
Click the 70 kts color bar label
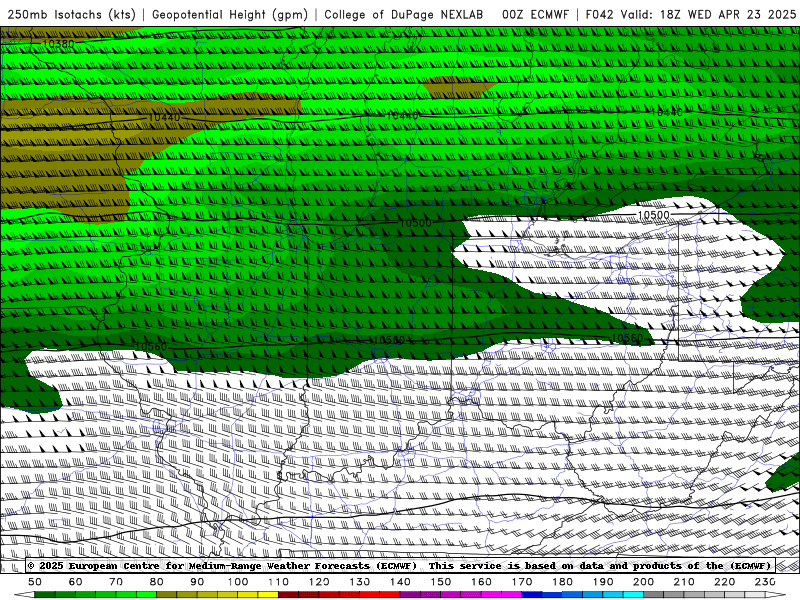pos(116,582)
